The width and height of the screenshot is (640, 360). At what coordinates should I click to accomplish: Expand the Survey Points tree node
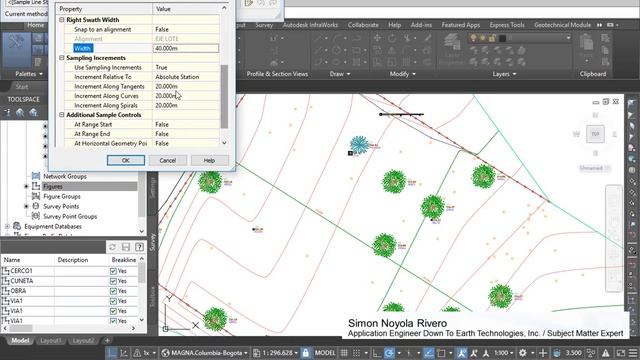[x=27, y=207]
